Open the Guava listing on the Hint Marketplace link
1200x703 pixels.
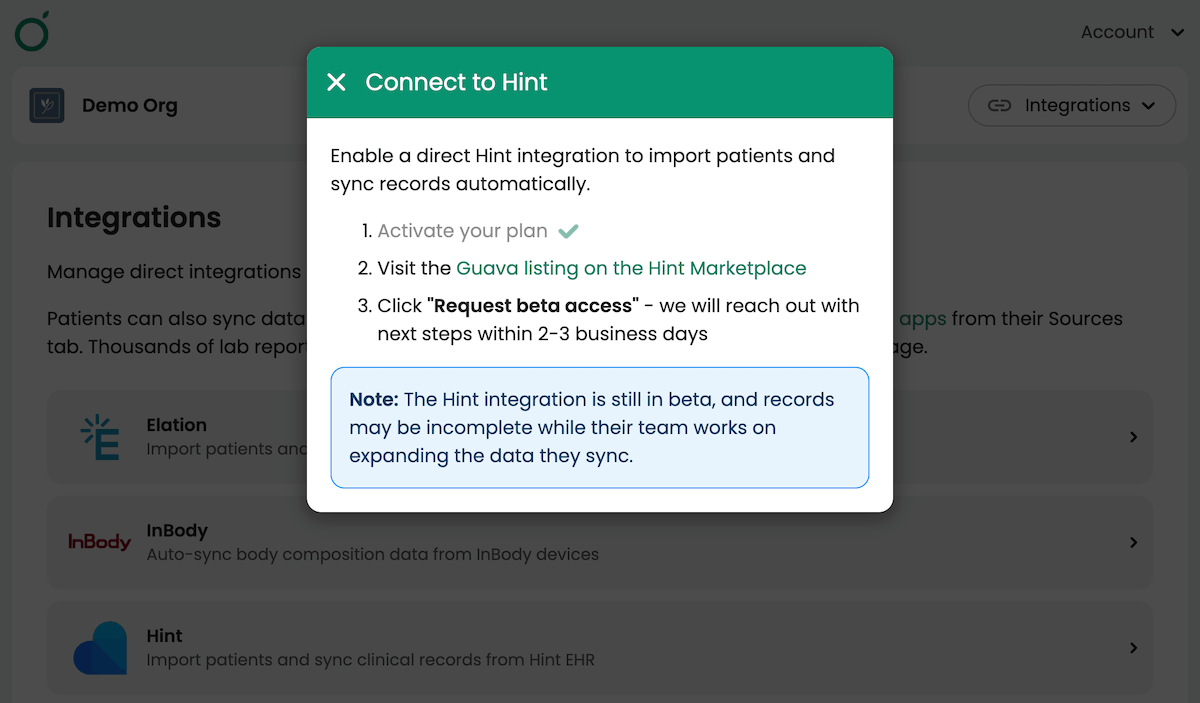pyautogui.click(x=631, y=268)
